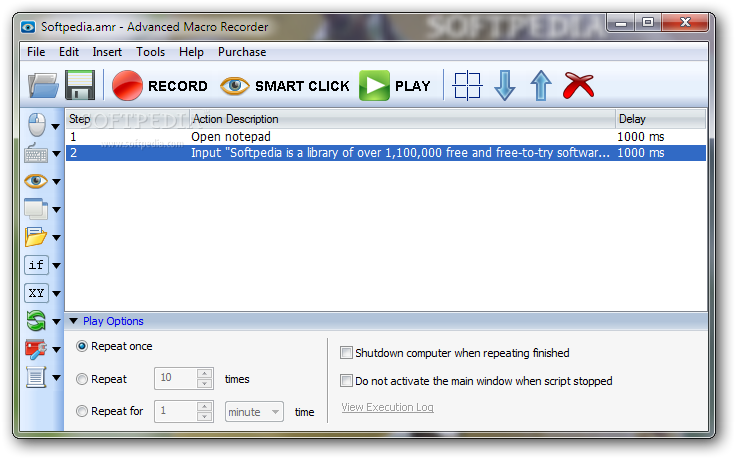Insert a smart click eye action in sidebar

click(36, 181)
